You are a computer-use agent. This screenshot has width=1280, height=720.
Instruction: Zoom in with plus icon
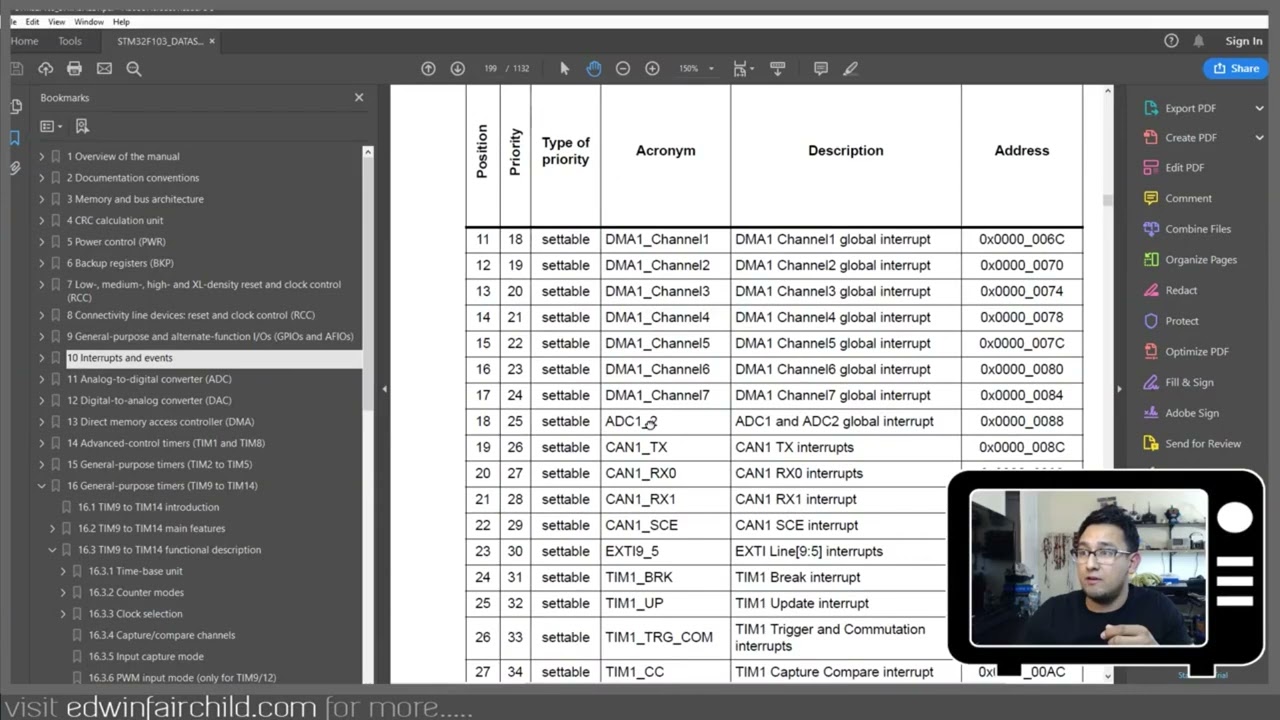(652, 68)
